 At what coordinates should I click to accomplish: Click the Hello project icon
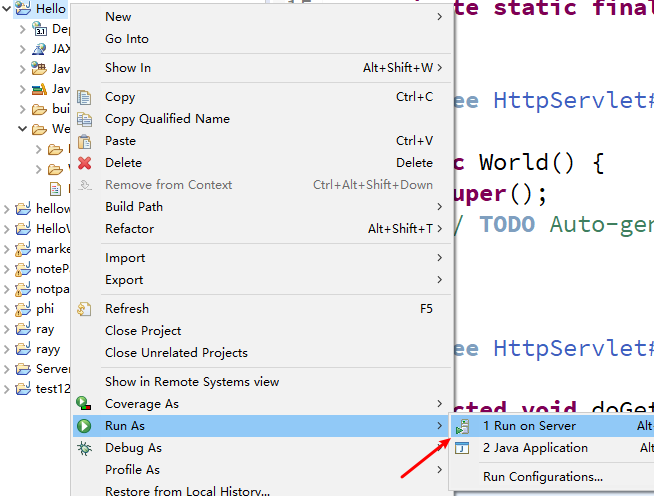[23, 8]
